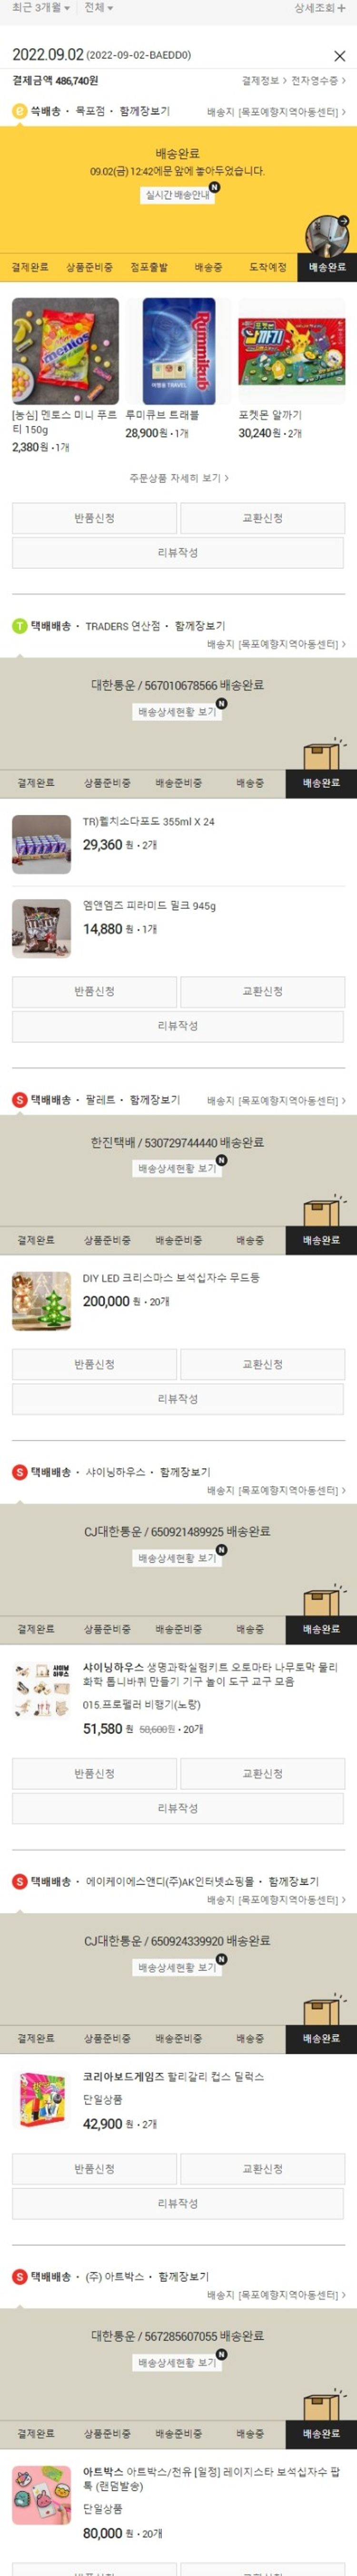Screen dimensions: 357x2576
Task: Select the Mentos product image
Action: 65,351
